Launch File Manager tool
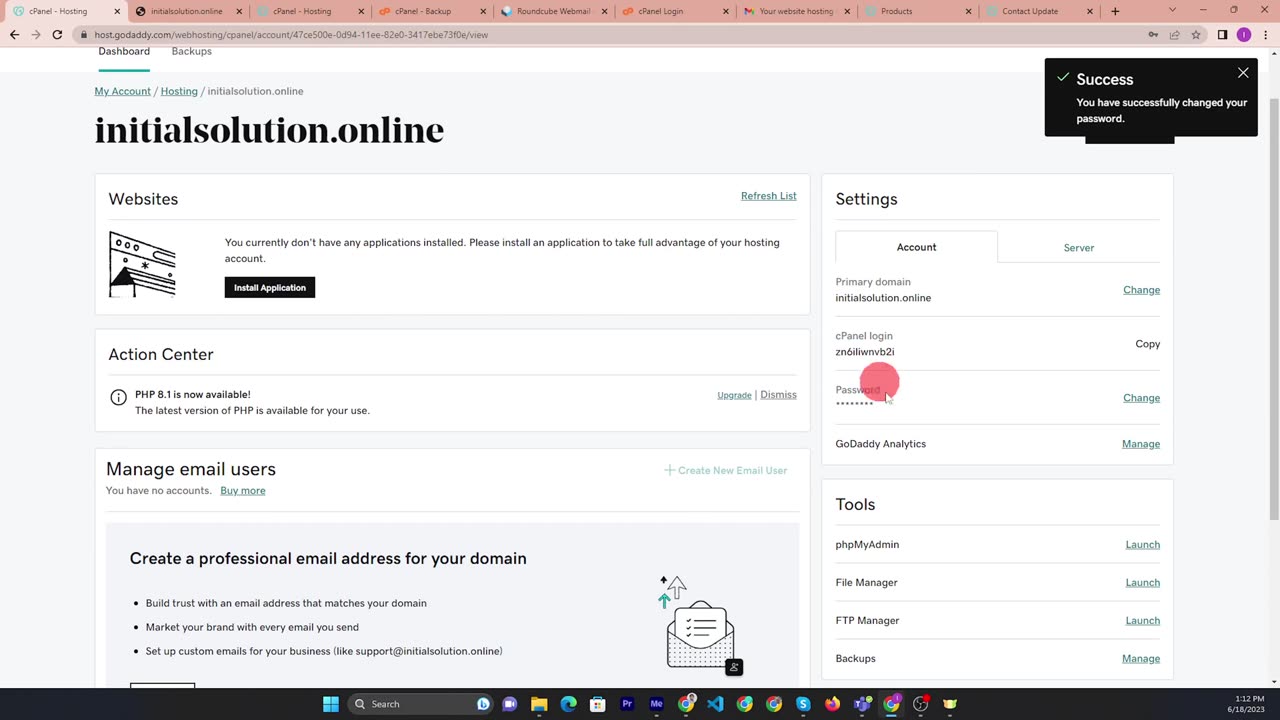Image resolution: width=1280 pixels, height=720 pixels. coord(1142,583)
